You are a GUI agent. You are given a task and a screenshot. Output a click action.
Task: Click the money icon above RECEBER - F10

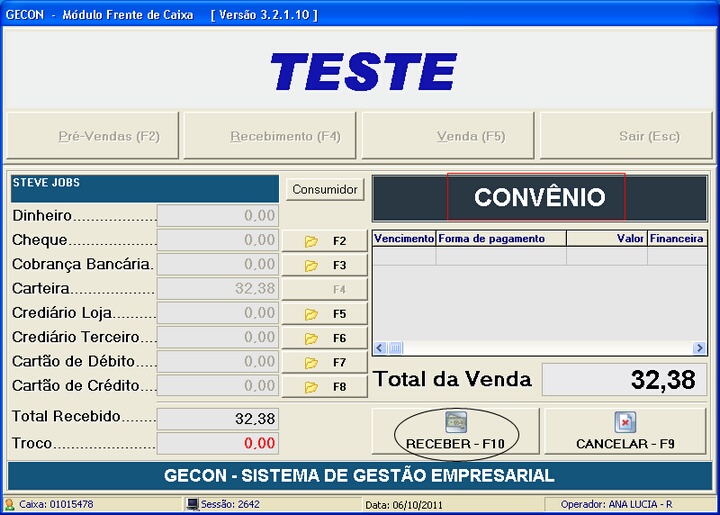tap(456, 422)
